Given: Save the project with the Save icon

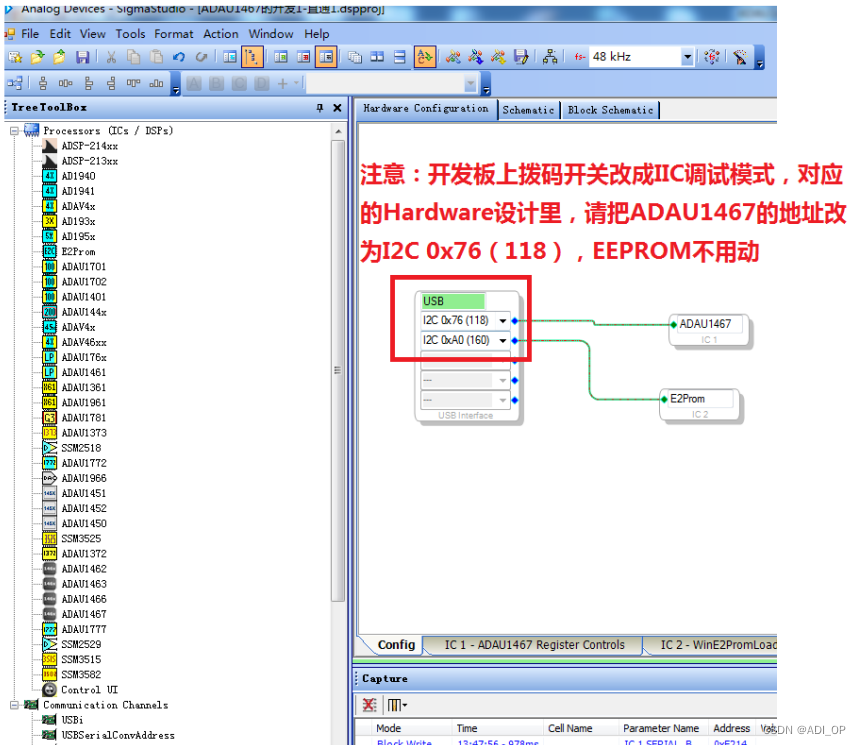Looking at the screenshot, I should click(83, 57).
